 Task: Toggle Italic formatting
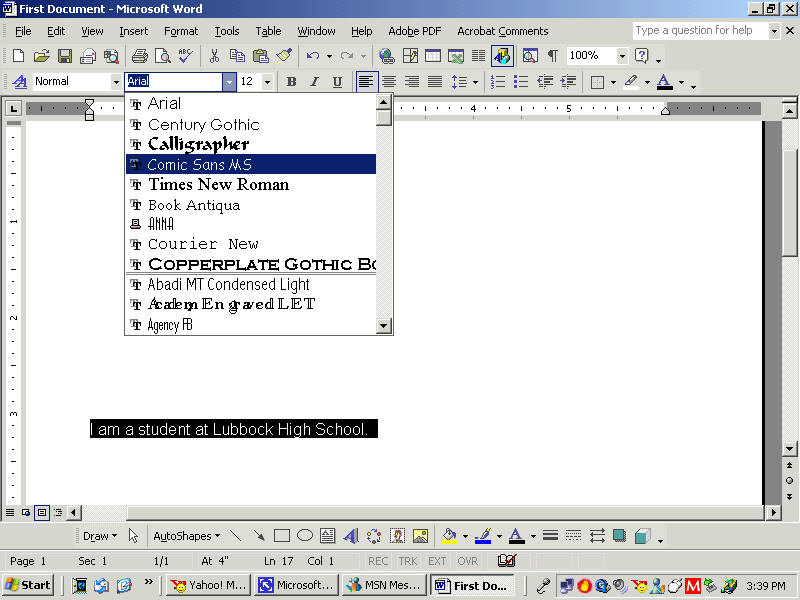click(314, 82)
